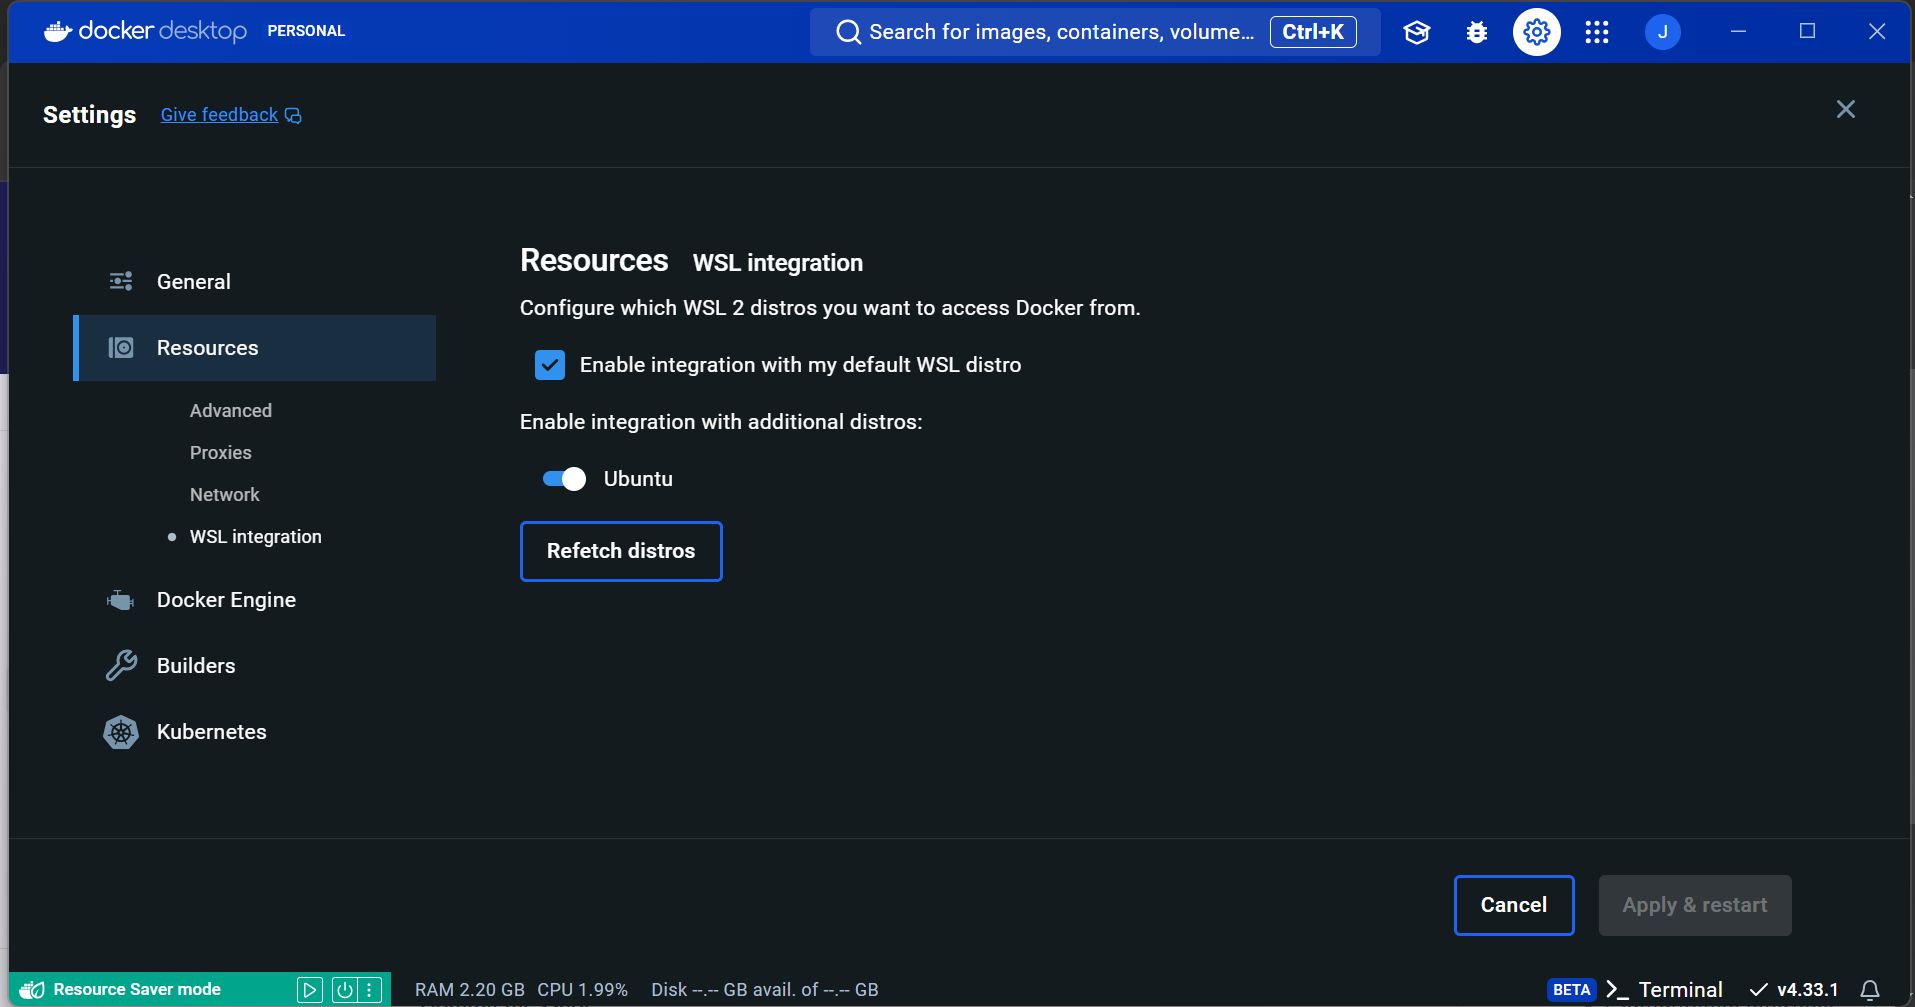
Task: Click the Ubuntu distro label
Action: tap(638, 479)
